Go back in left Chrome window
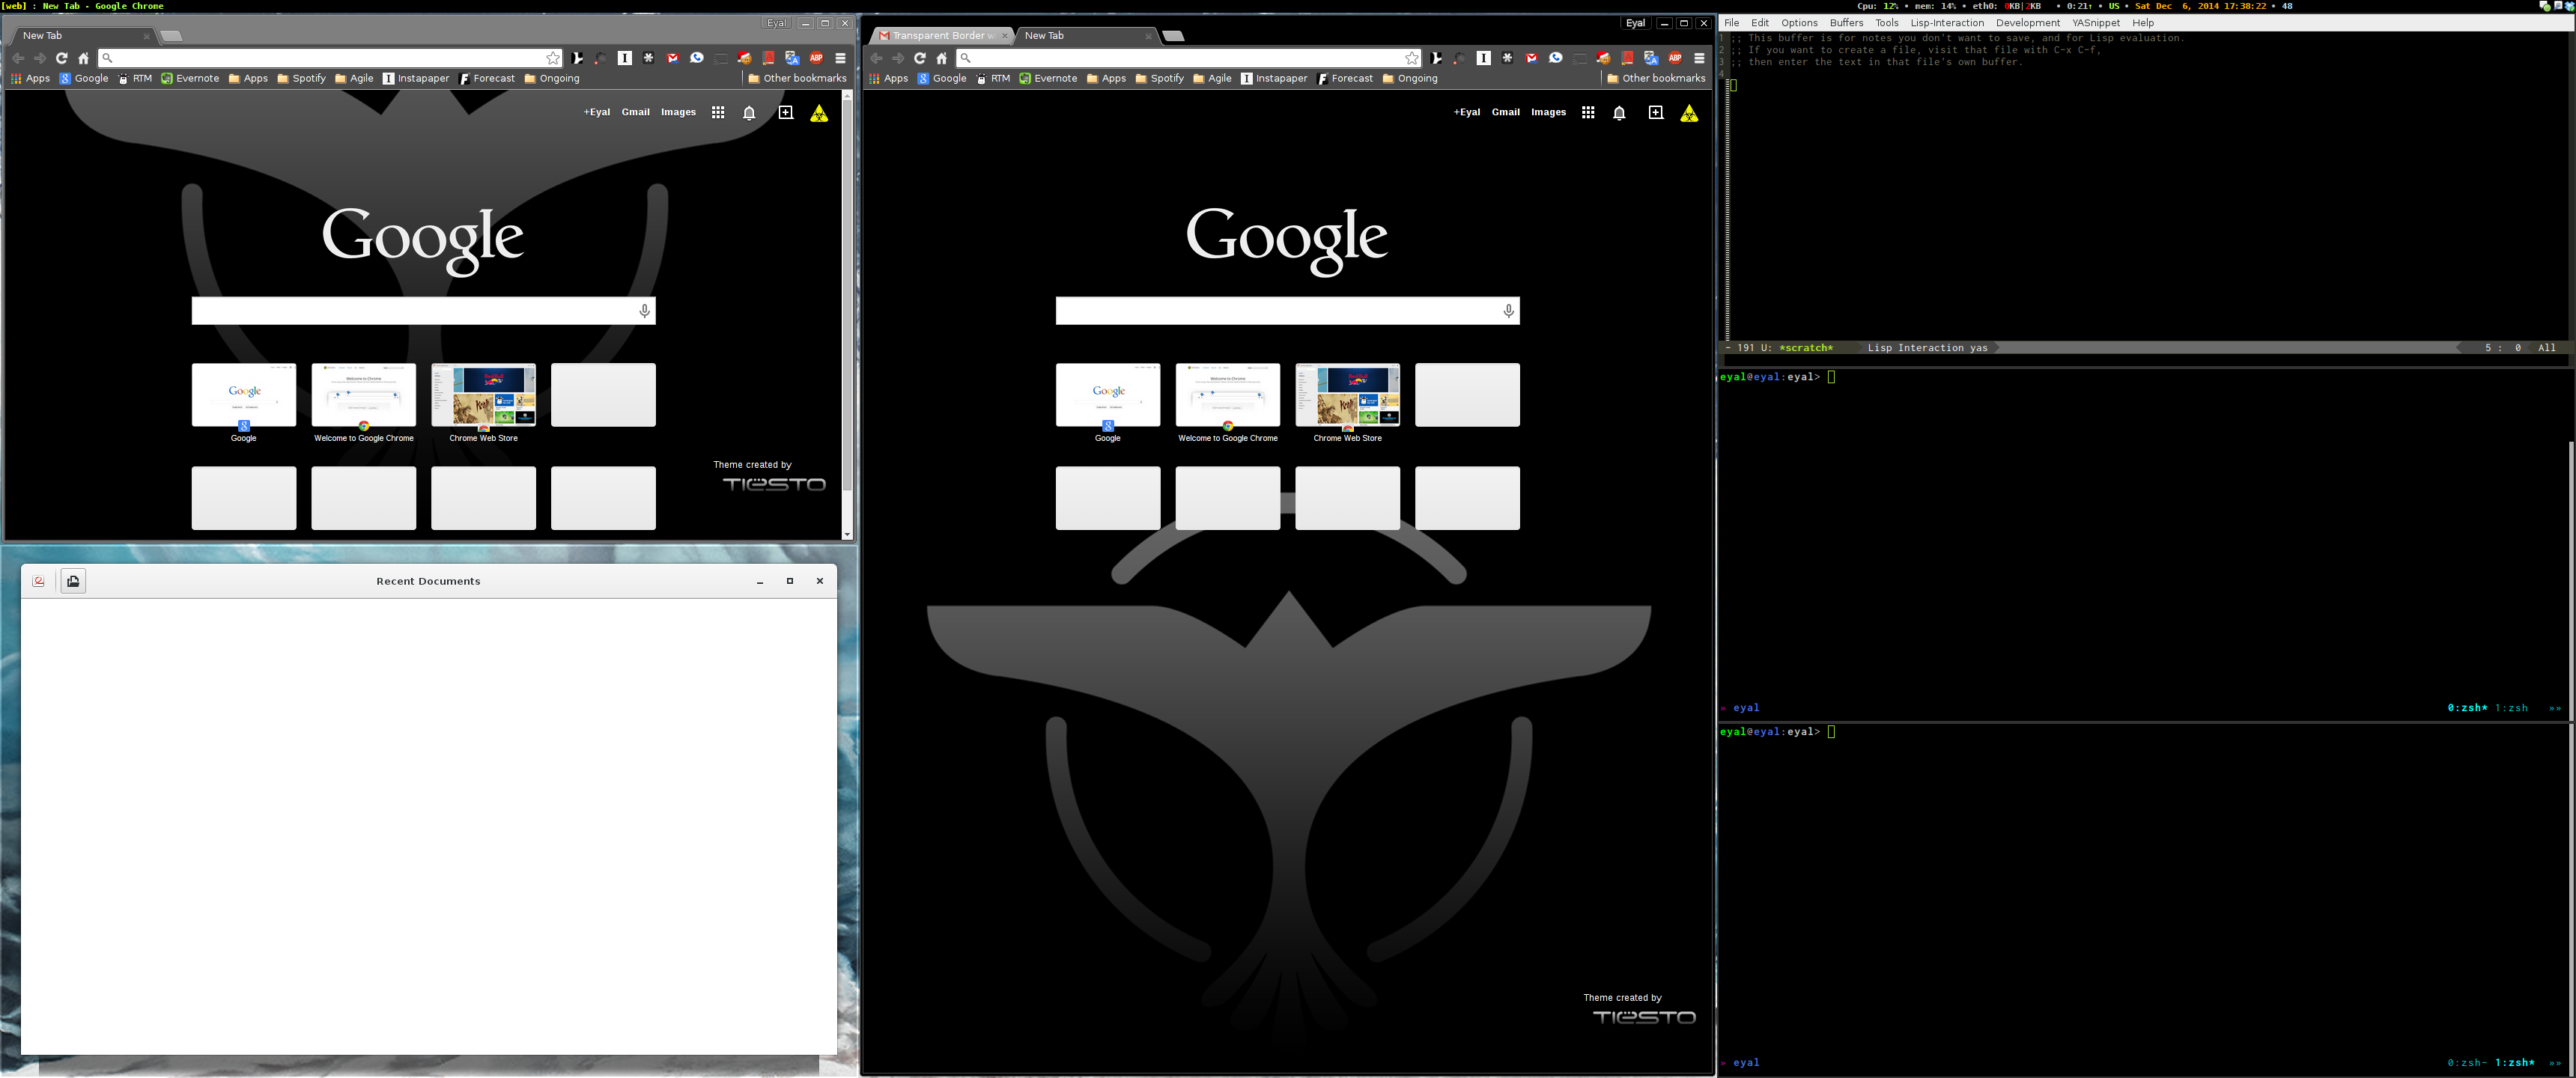Viewport: 2576px width, 1078px height. pyautogui.click(x=18, y=58)
